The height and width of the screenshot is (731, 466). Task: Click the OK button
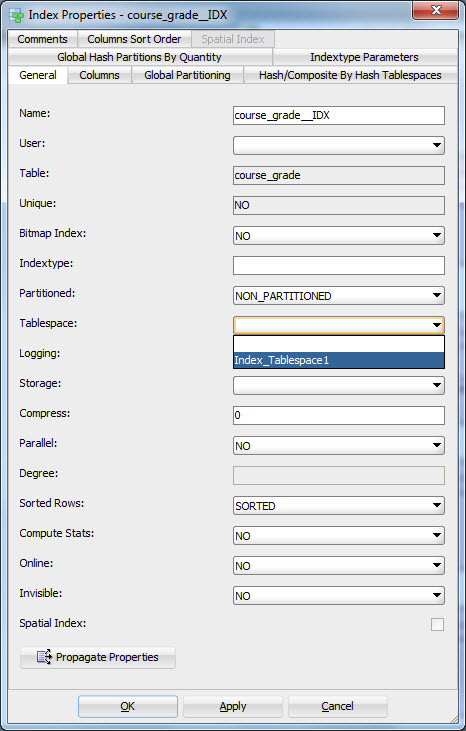click(x=128, y=706)
